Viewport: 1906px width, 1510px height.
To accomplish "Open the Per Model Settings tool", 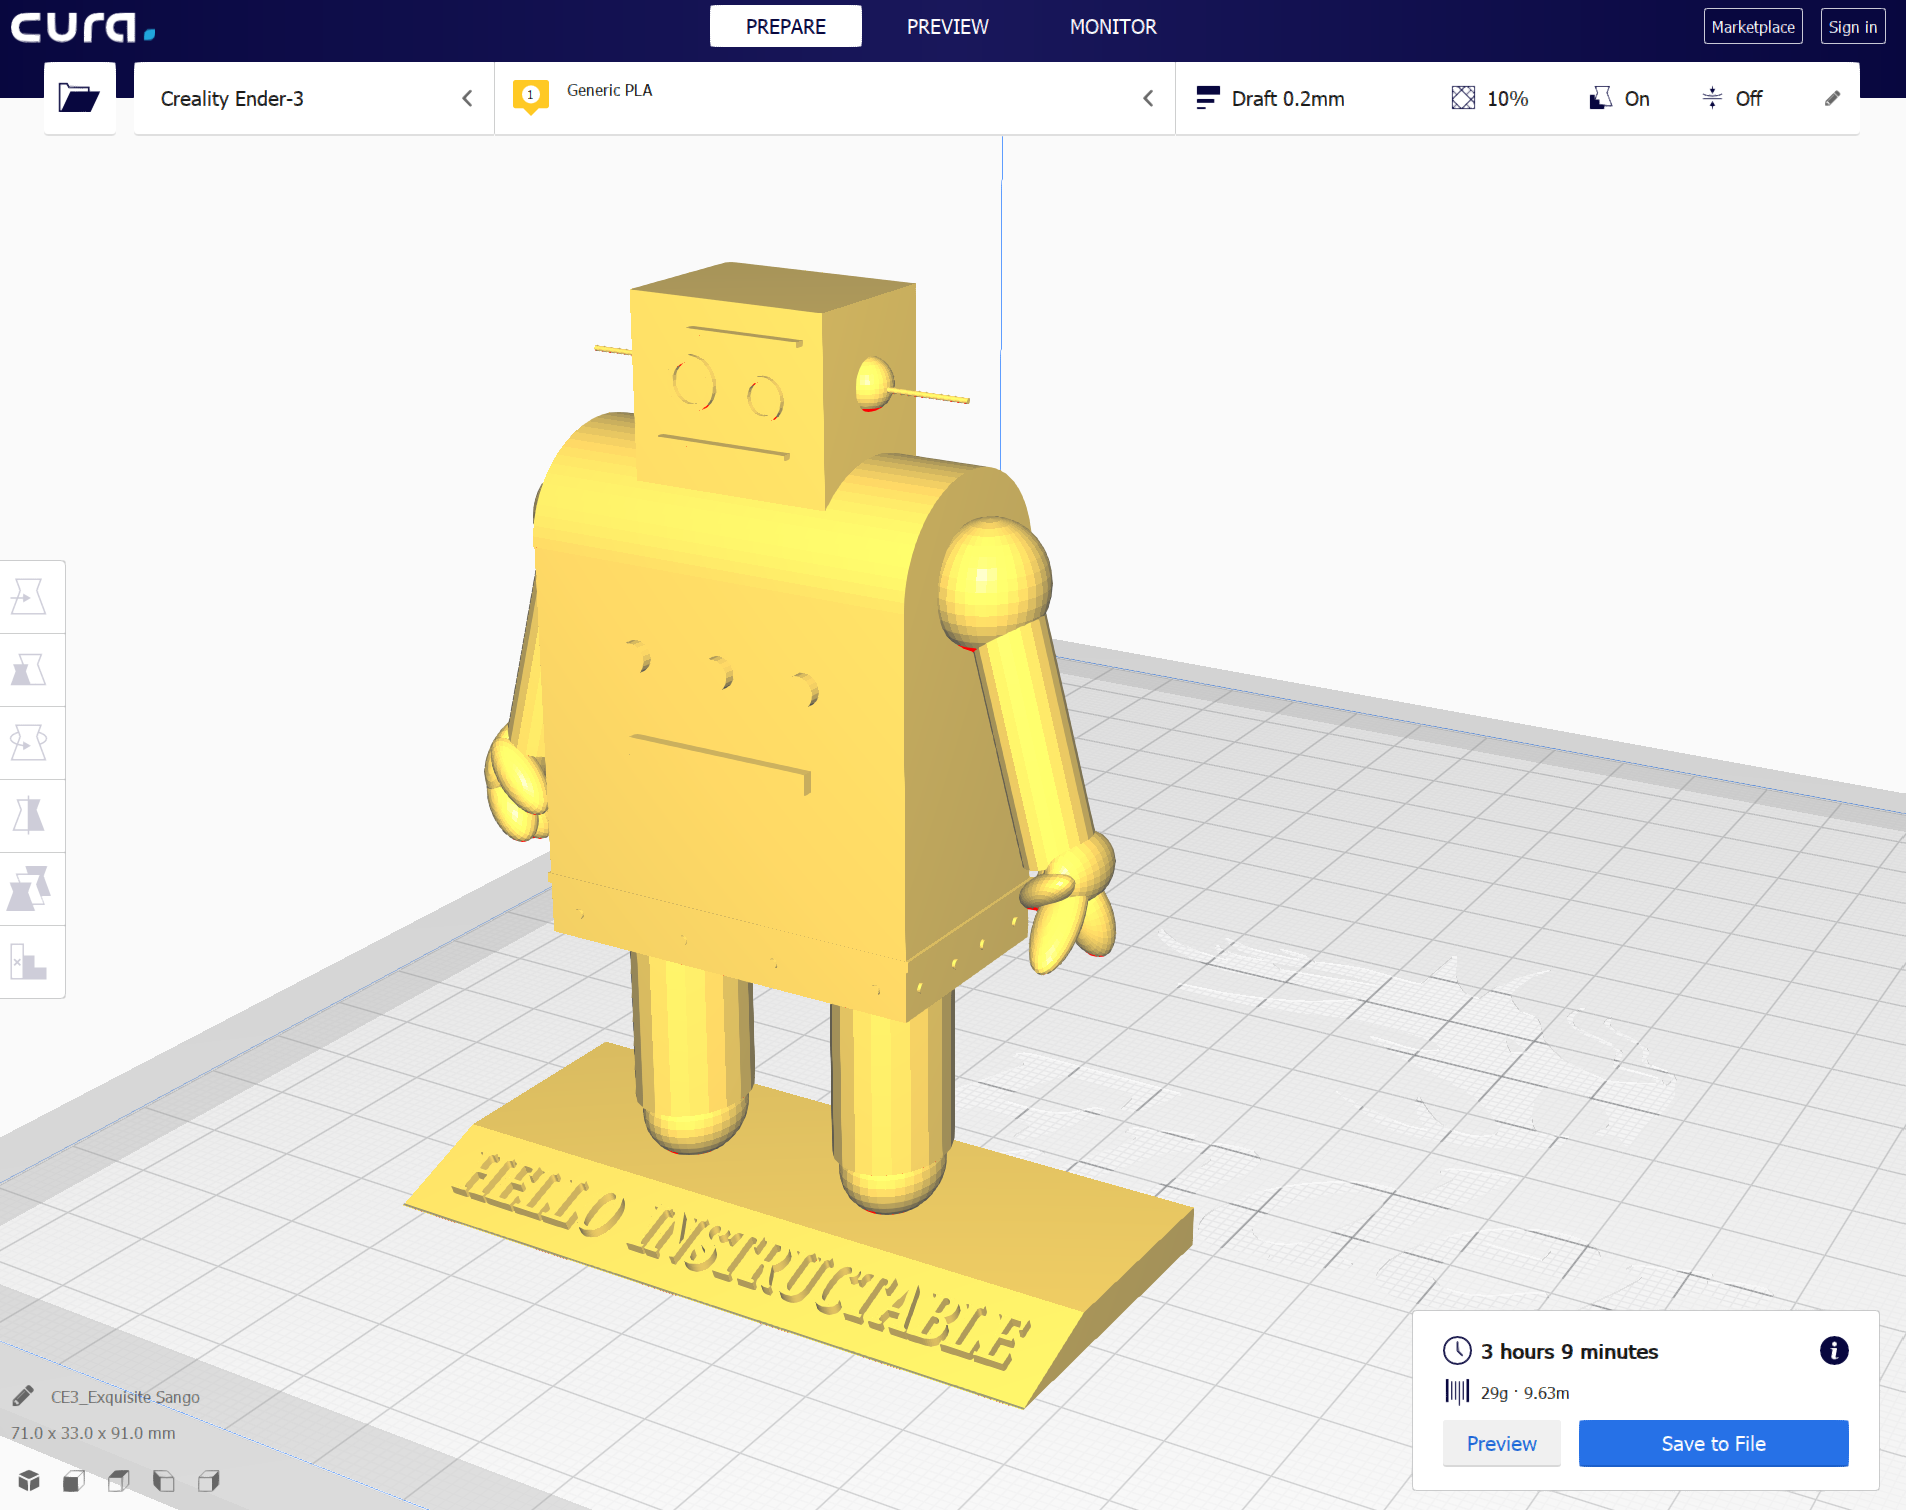I will click(33, 889).
